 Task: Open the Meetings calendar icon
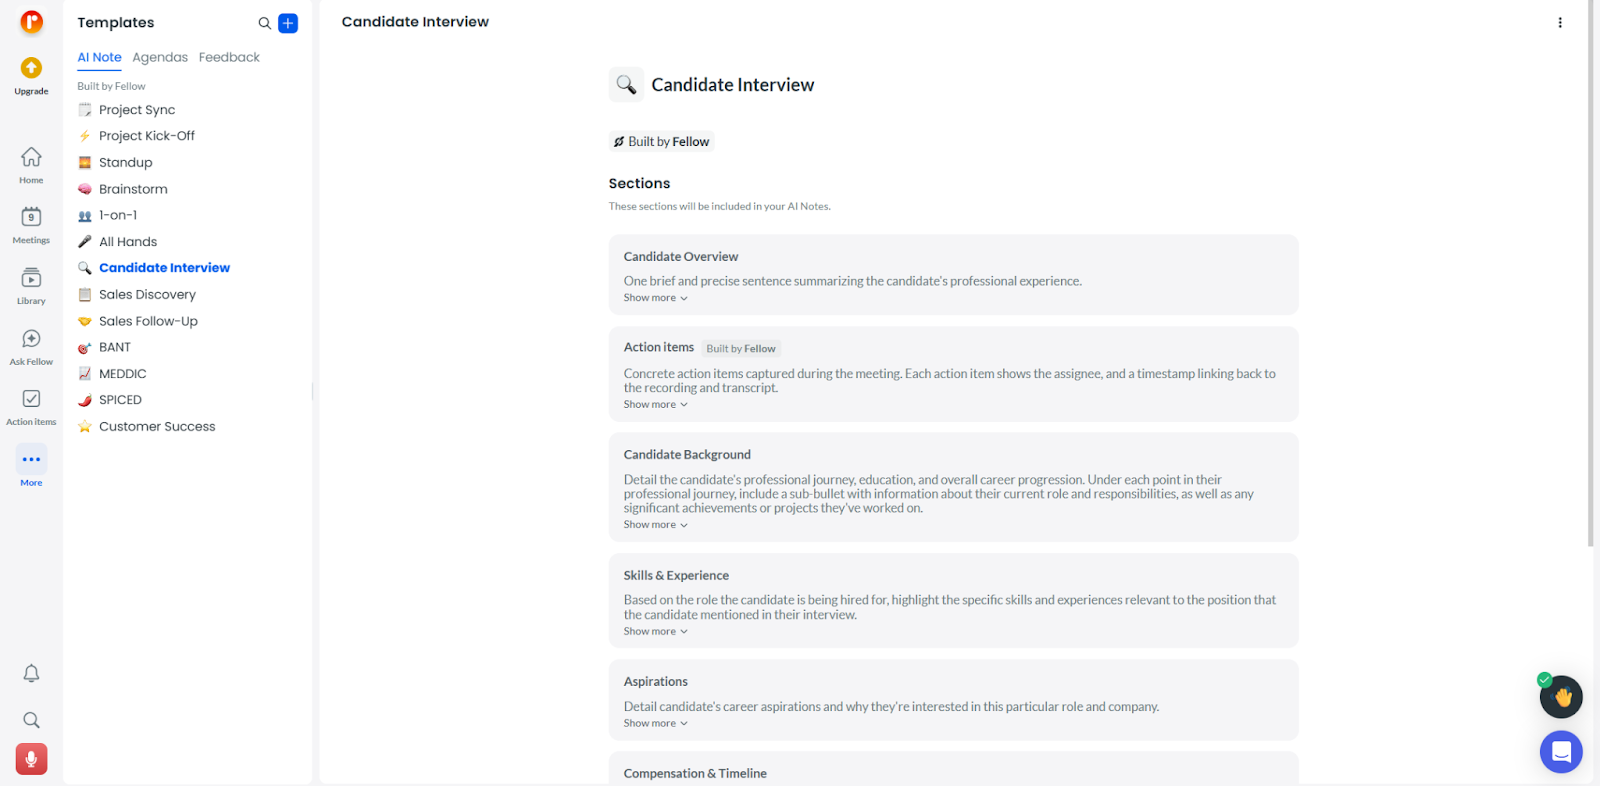(x=31, y=218)
